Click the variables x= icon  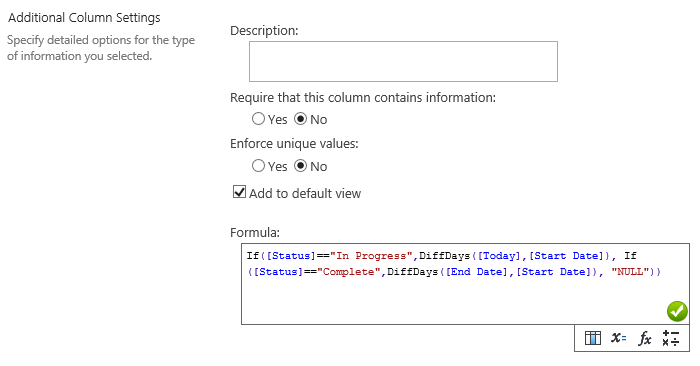(618, 338)
